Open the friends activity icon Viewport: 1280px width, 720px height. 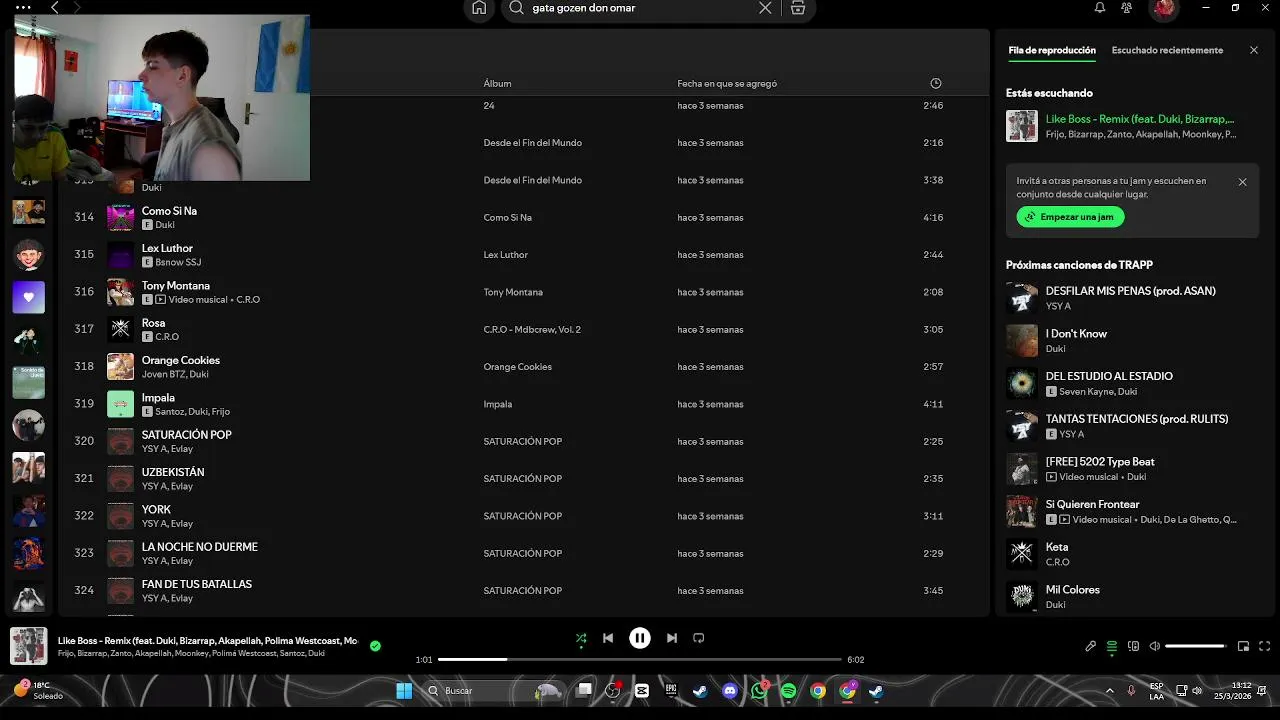tap(1127, 8)
